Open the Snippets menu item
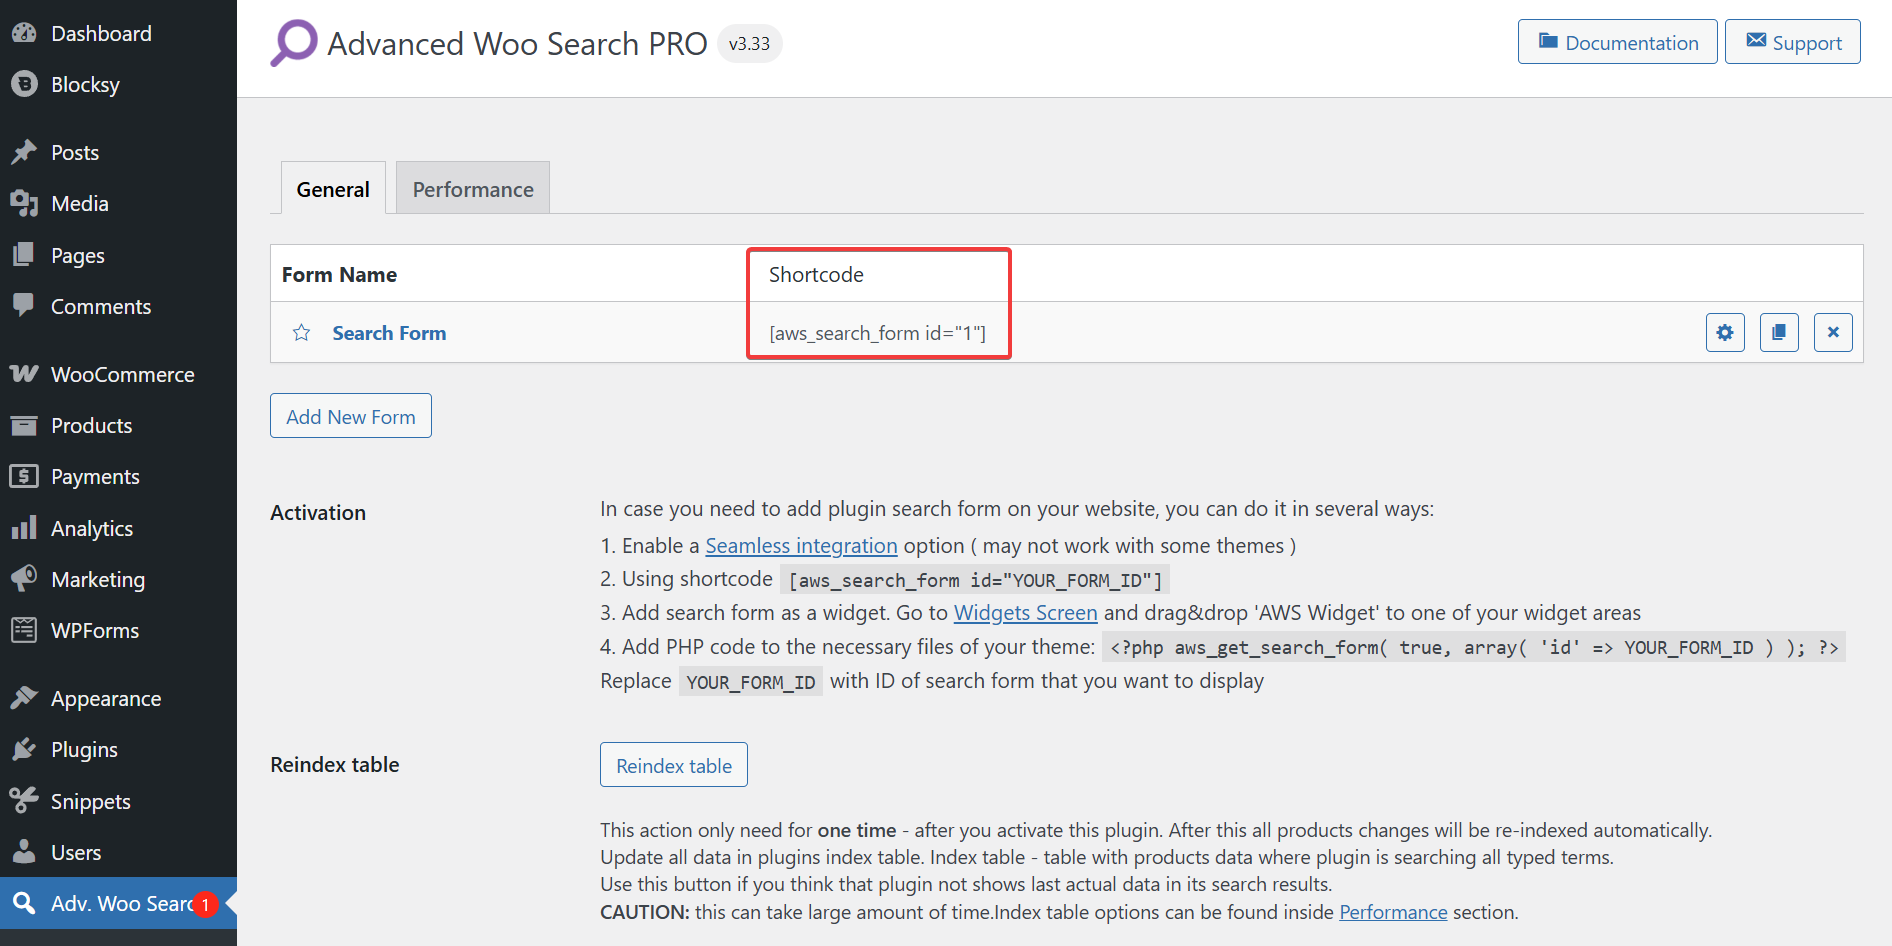Screen dimensions: 1892x946 pos(90,802)
